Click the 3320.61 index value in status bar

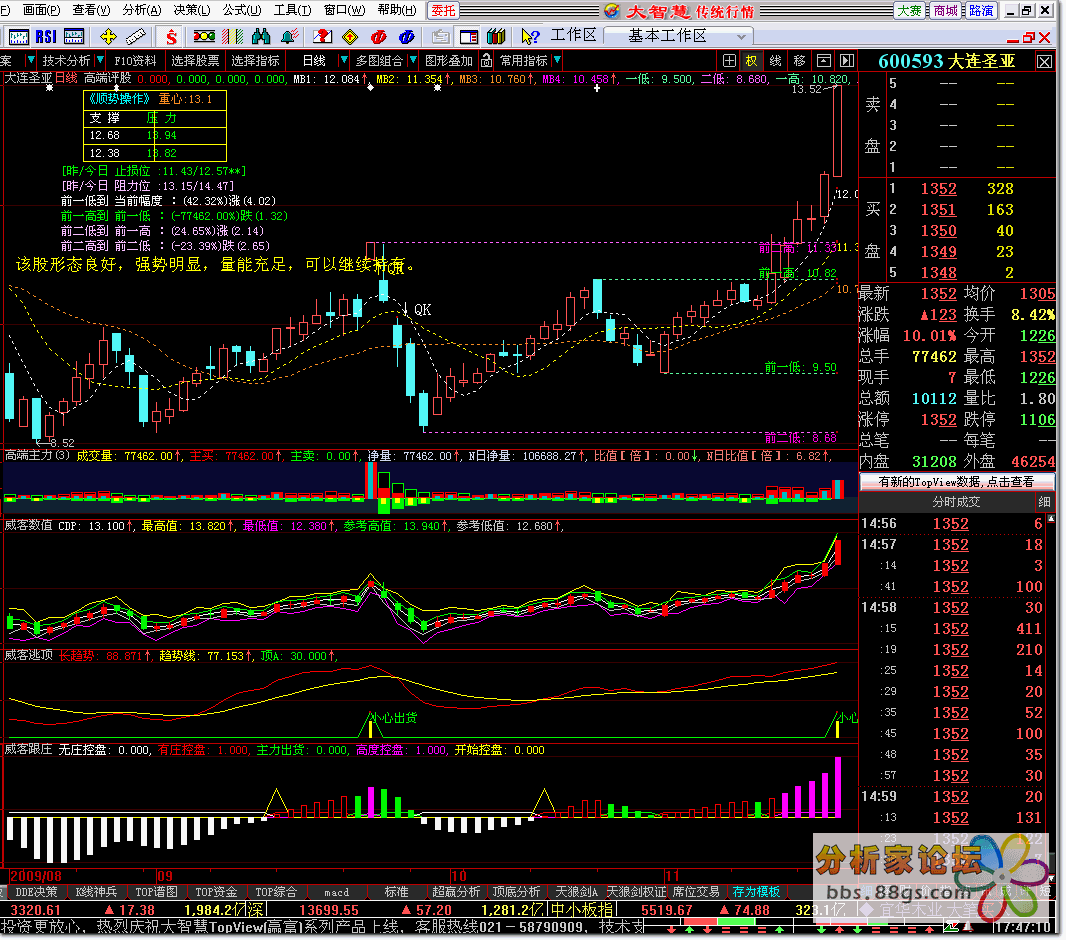[35, 910]
